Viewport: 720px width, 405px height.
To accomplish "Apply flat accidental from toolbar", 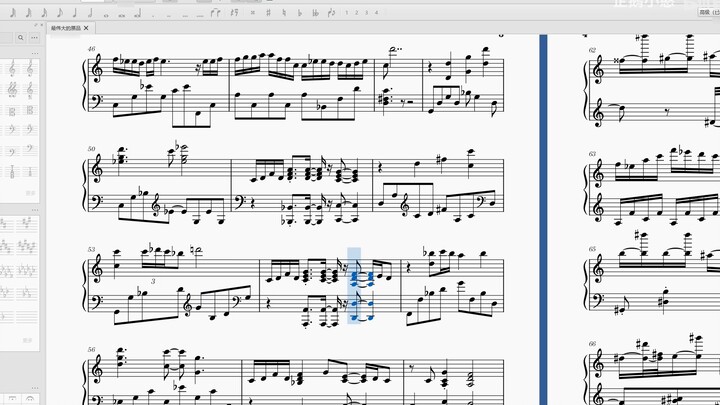I will (299, 13).
